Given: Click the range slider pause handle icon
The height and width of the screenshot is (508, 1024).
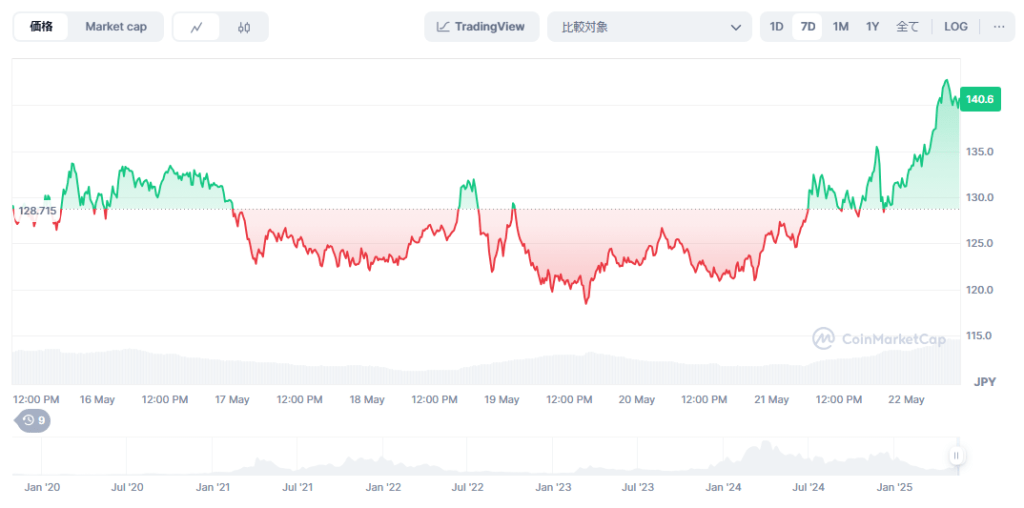Looking at the screenshot, I should tap(956, 456).
